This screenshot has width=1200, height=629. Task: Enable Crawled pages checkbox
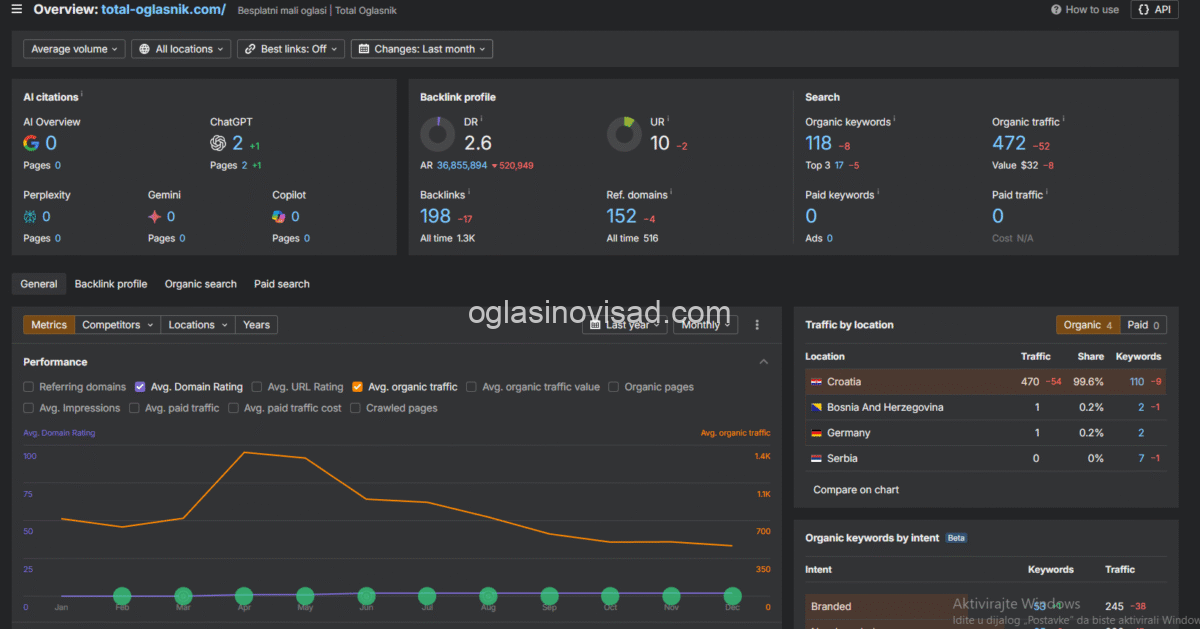355,408
